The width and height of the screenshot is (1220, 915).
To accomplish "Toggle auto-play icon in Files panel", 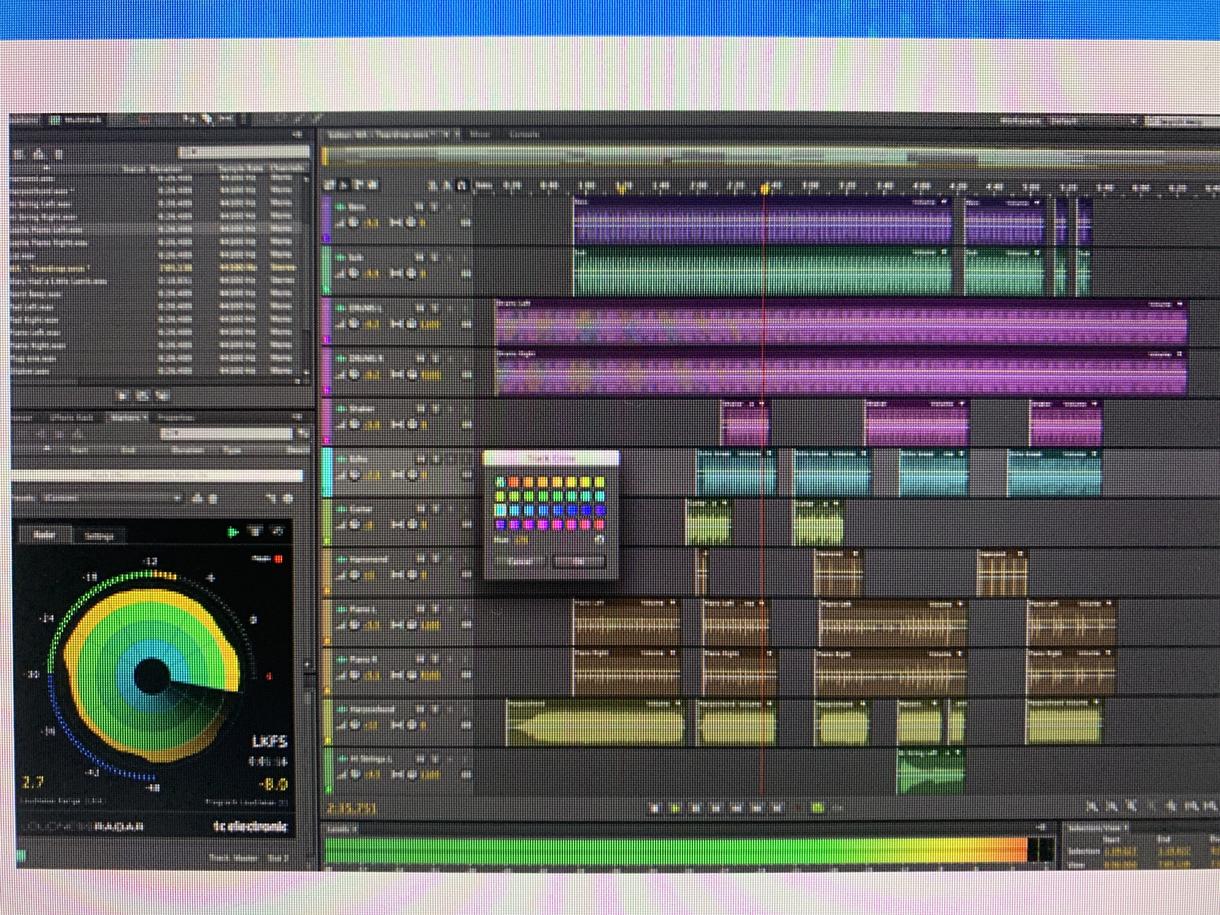I will click(x=162, y=396).
